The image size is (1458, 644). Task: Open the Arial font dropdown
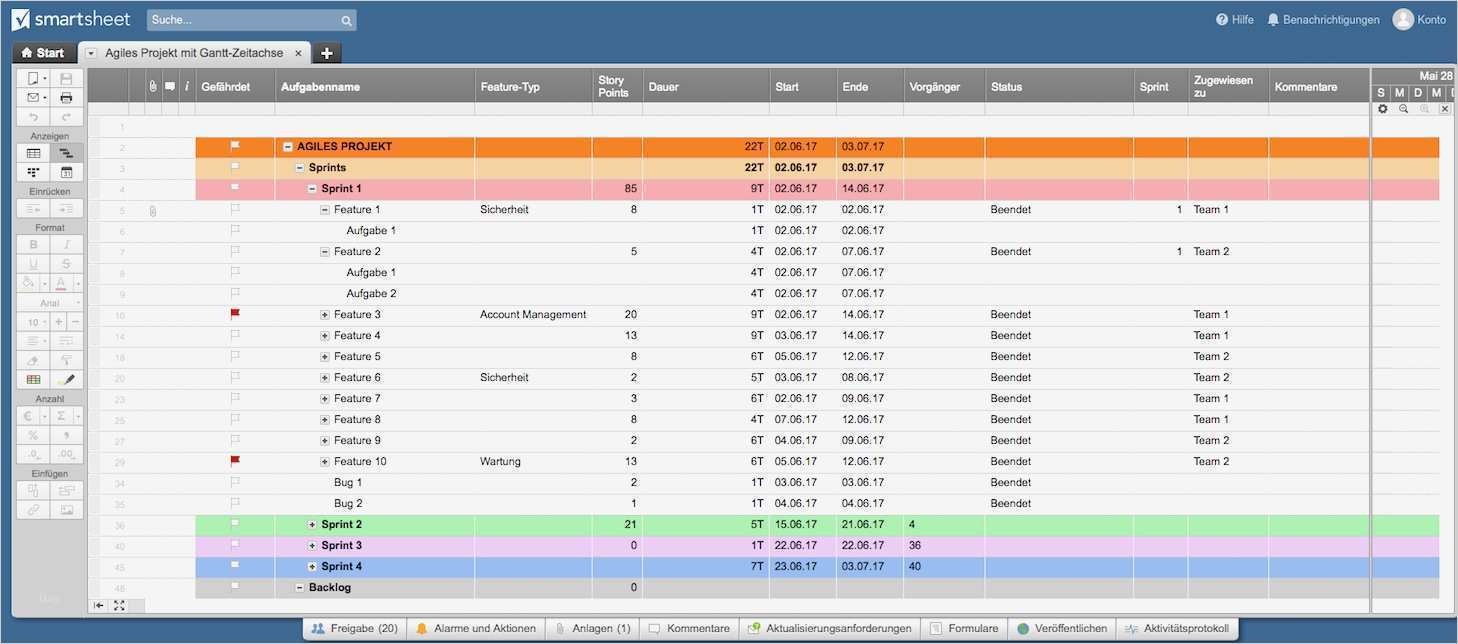click(x=50, y=303)
